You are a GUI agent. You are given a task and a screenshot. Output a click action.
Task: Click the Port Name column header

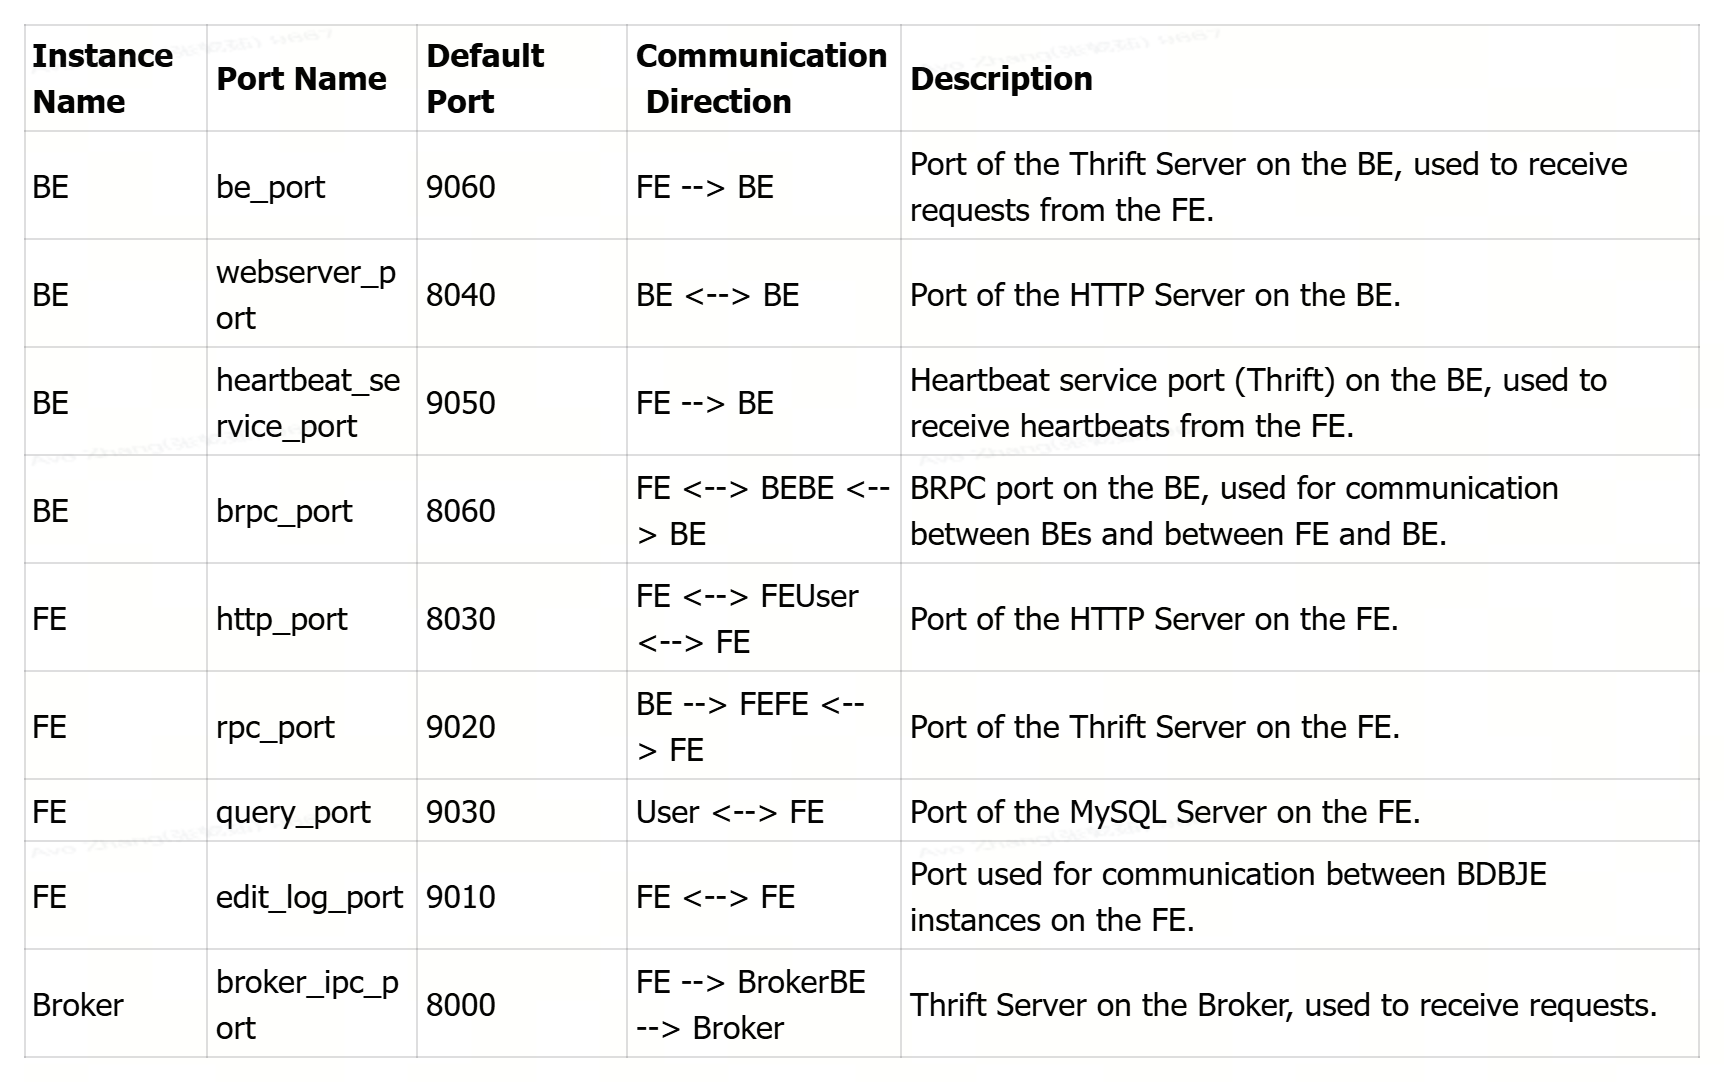point(301,79)
